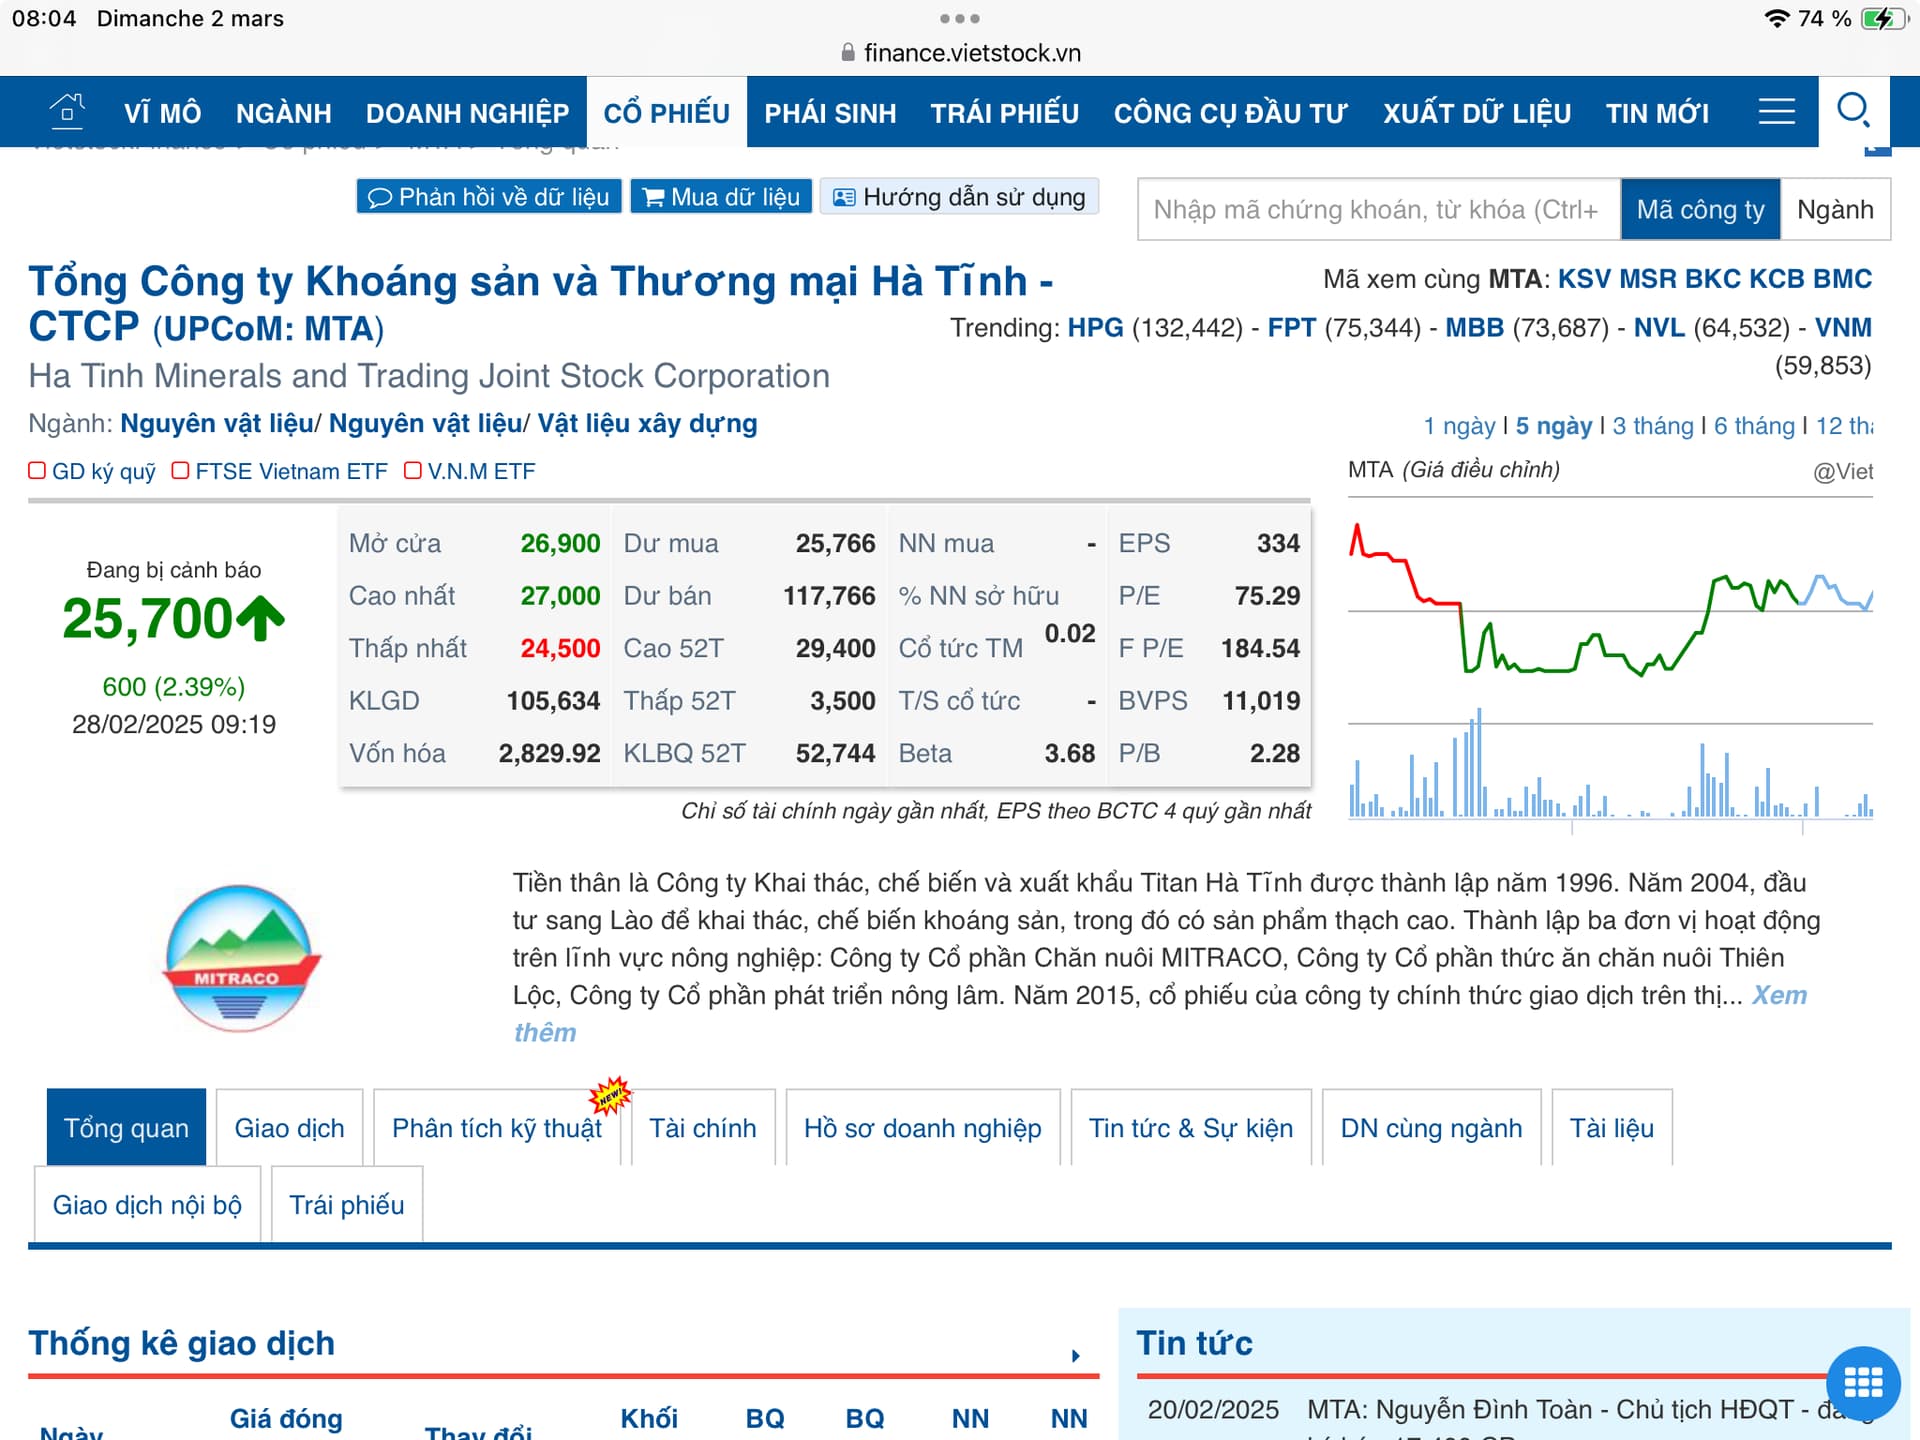This screenshot has width=1920, height=1440.
Task: Open the hamburger menu icon
Action: coord(1776,111)
